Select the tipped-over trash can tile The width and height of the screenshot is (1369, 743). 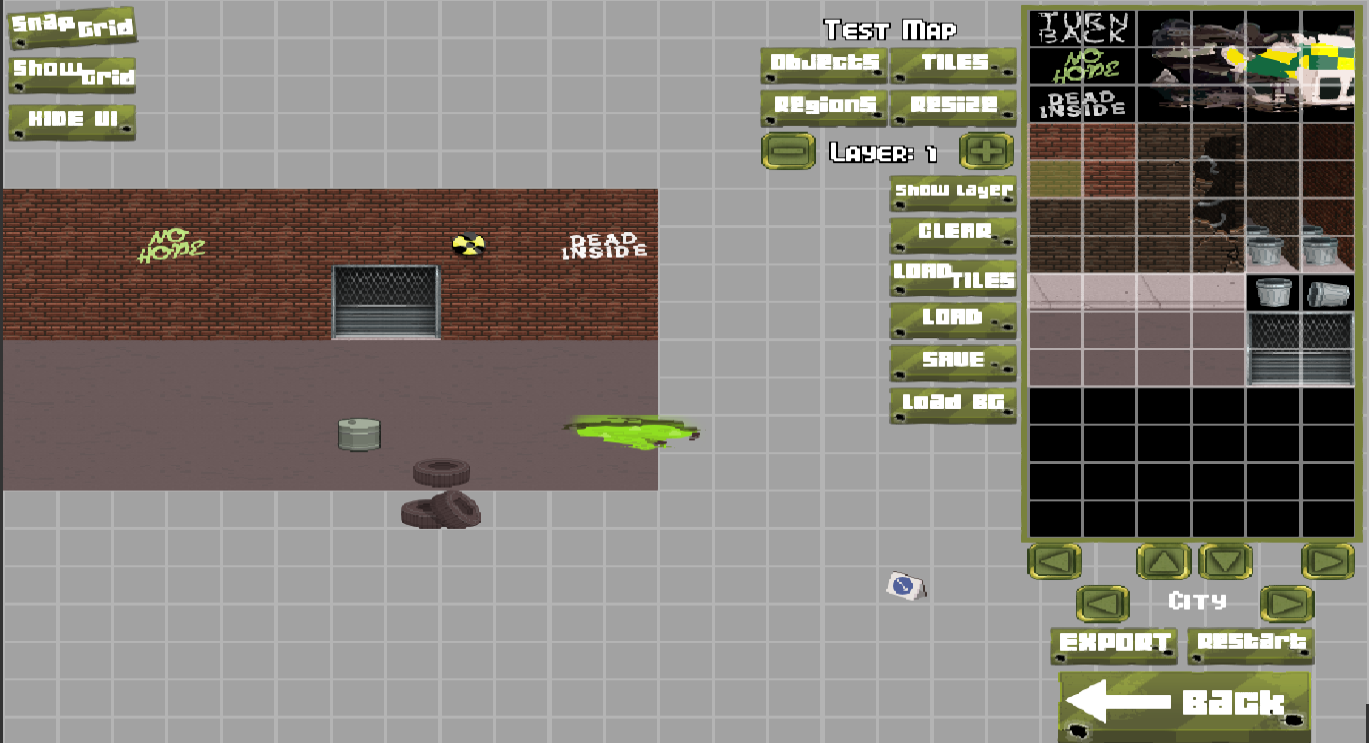coord(1327,294)
